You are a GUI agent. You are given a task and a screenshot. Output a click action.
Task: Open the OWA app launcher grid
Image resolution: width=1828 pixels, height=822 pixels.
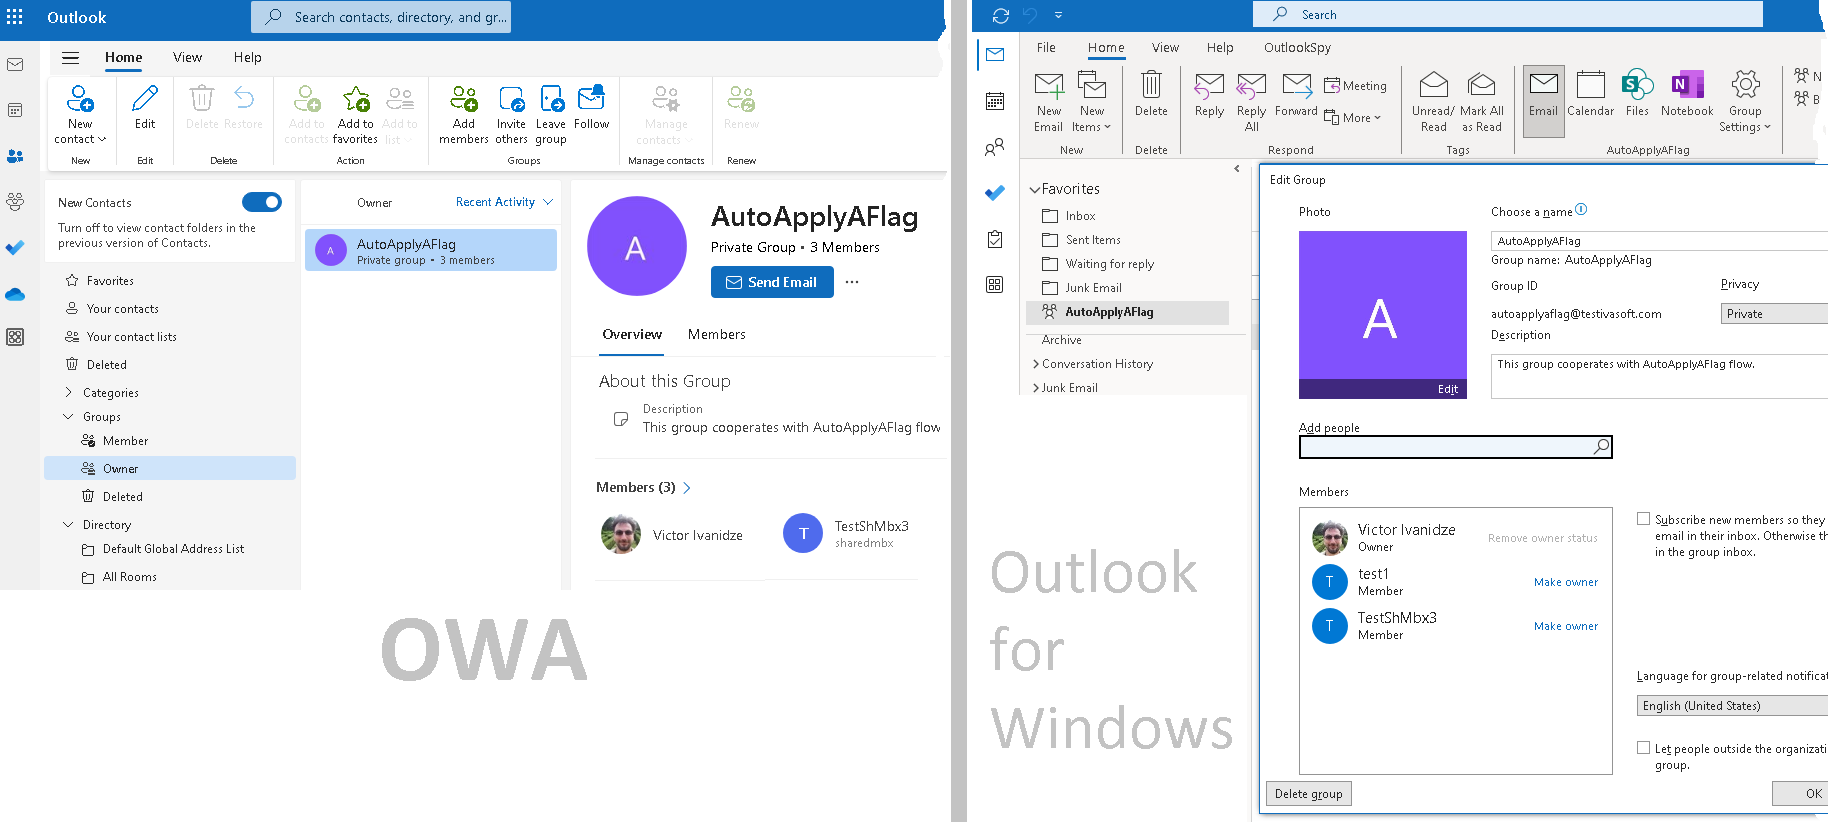coord(15,17)
